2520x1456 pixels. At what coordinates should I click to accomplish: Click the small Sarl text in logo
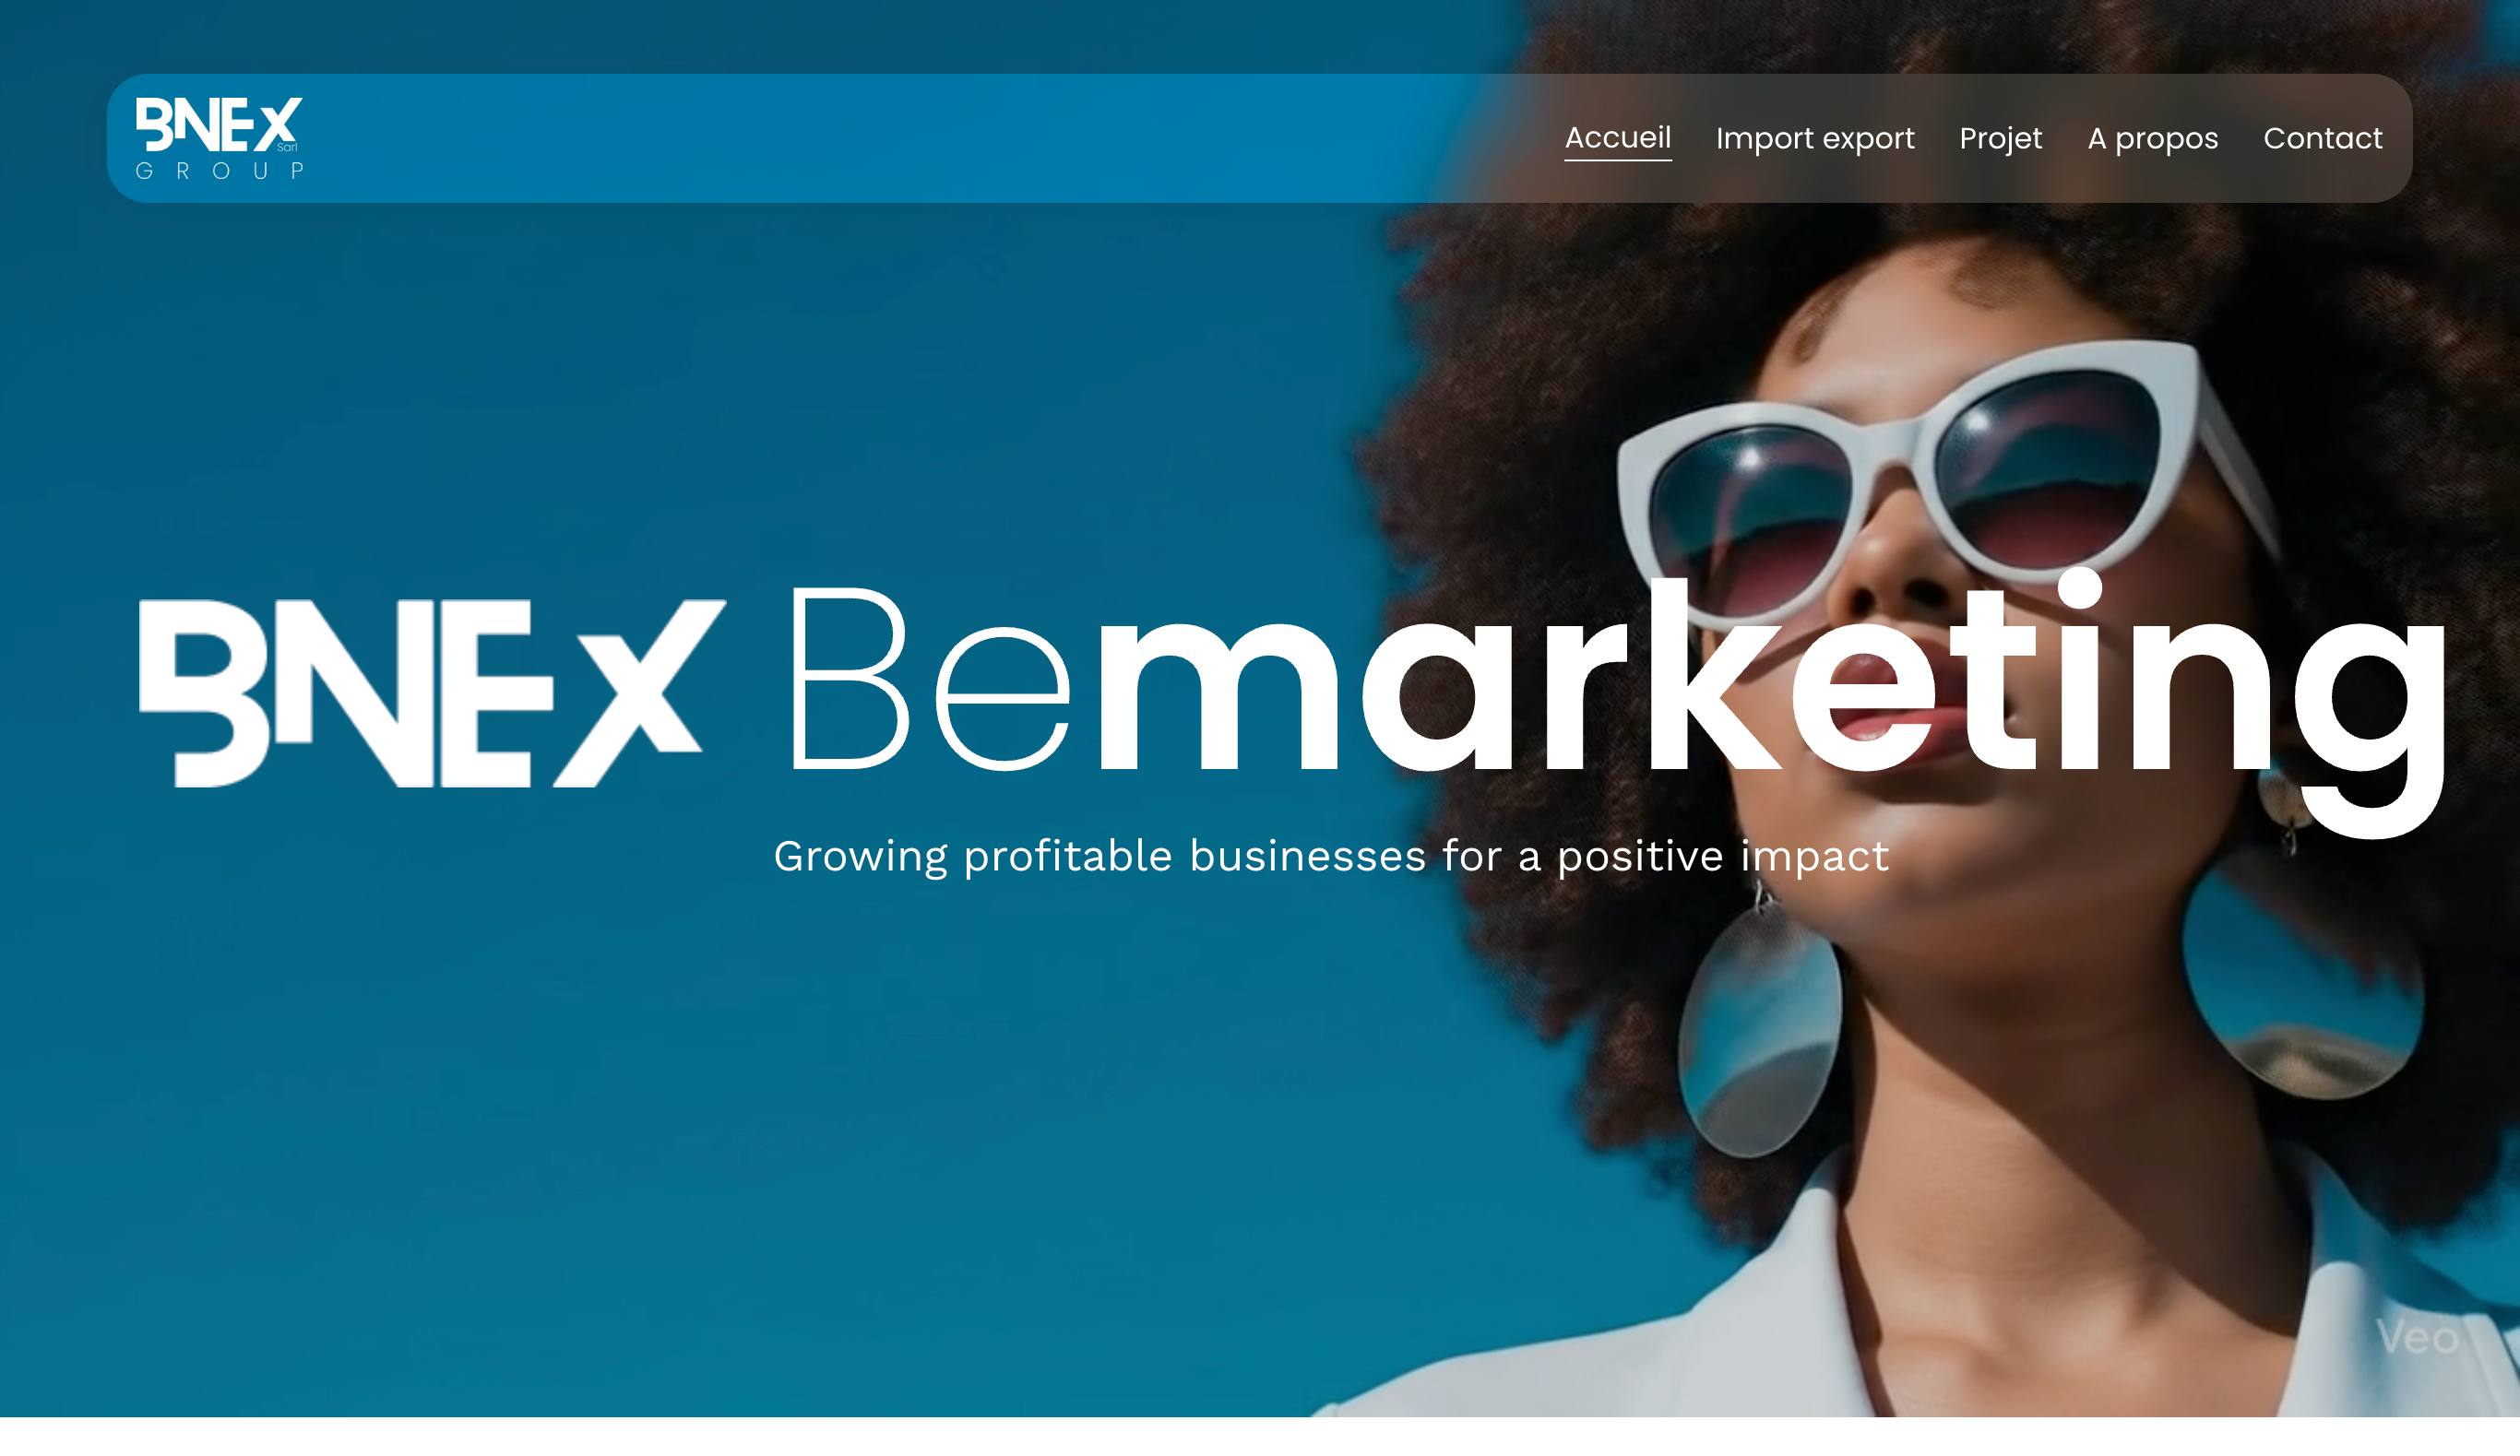click(287, 147)
